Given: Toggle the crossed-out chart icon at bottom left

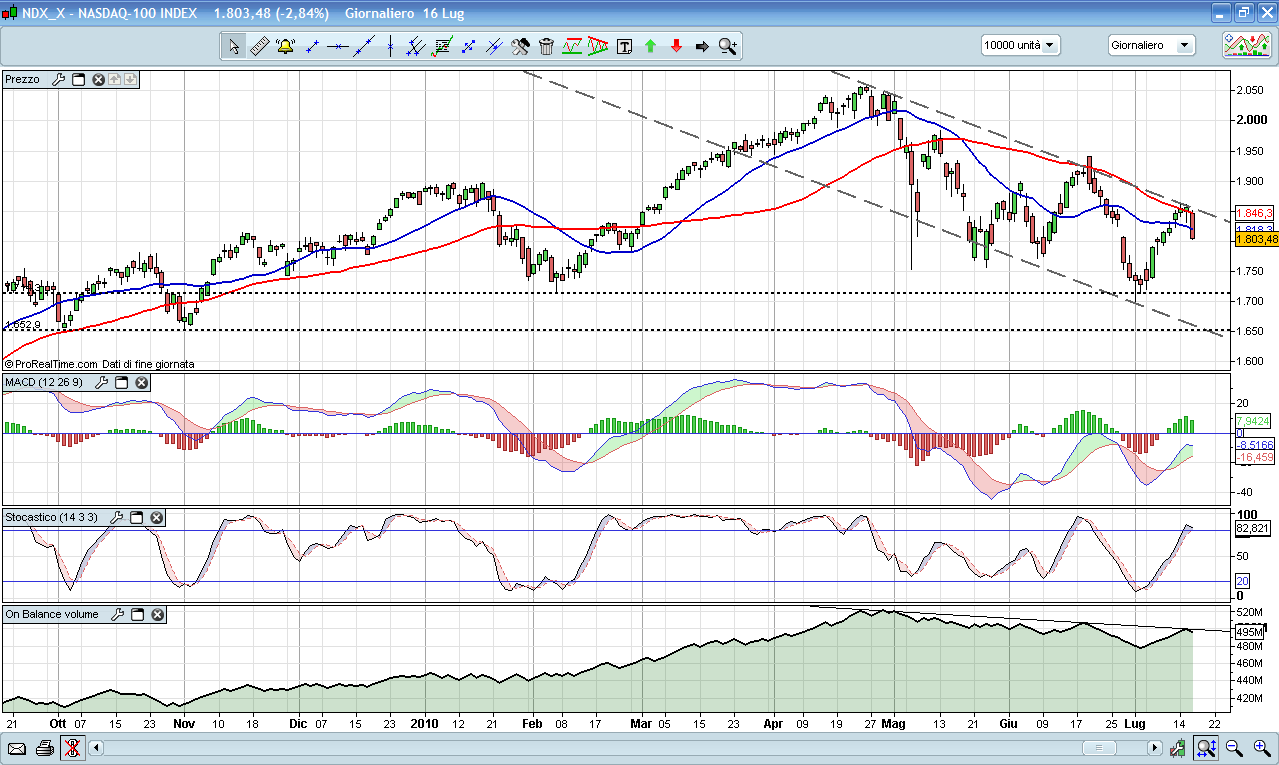Looking at the screenshot, I should [x=71, y=747].
